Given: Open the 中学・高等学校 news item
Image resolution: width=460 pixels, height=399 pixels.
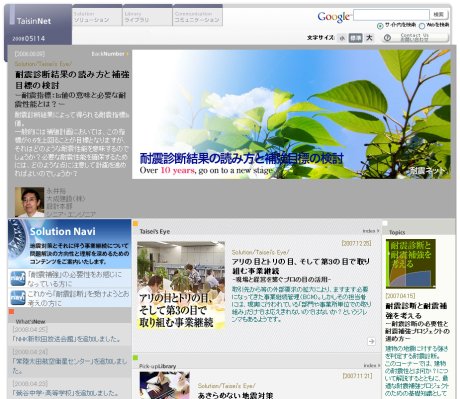Looking at the screenshot, I should [65, 393].
